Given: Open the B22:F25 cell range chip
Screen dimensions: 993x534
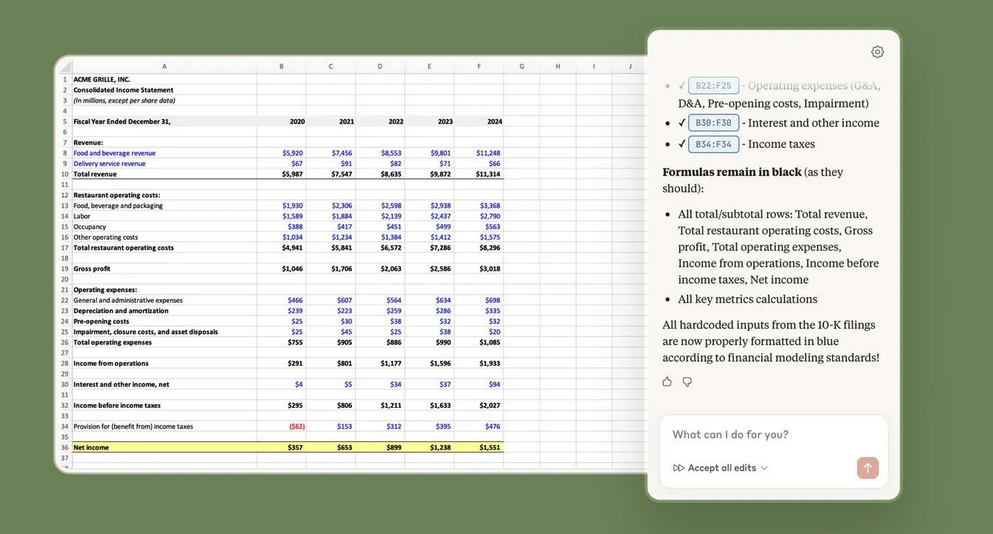Looking at the screenshot, I should pyautogui.click(x=713, y=86).
